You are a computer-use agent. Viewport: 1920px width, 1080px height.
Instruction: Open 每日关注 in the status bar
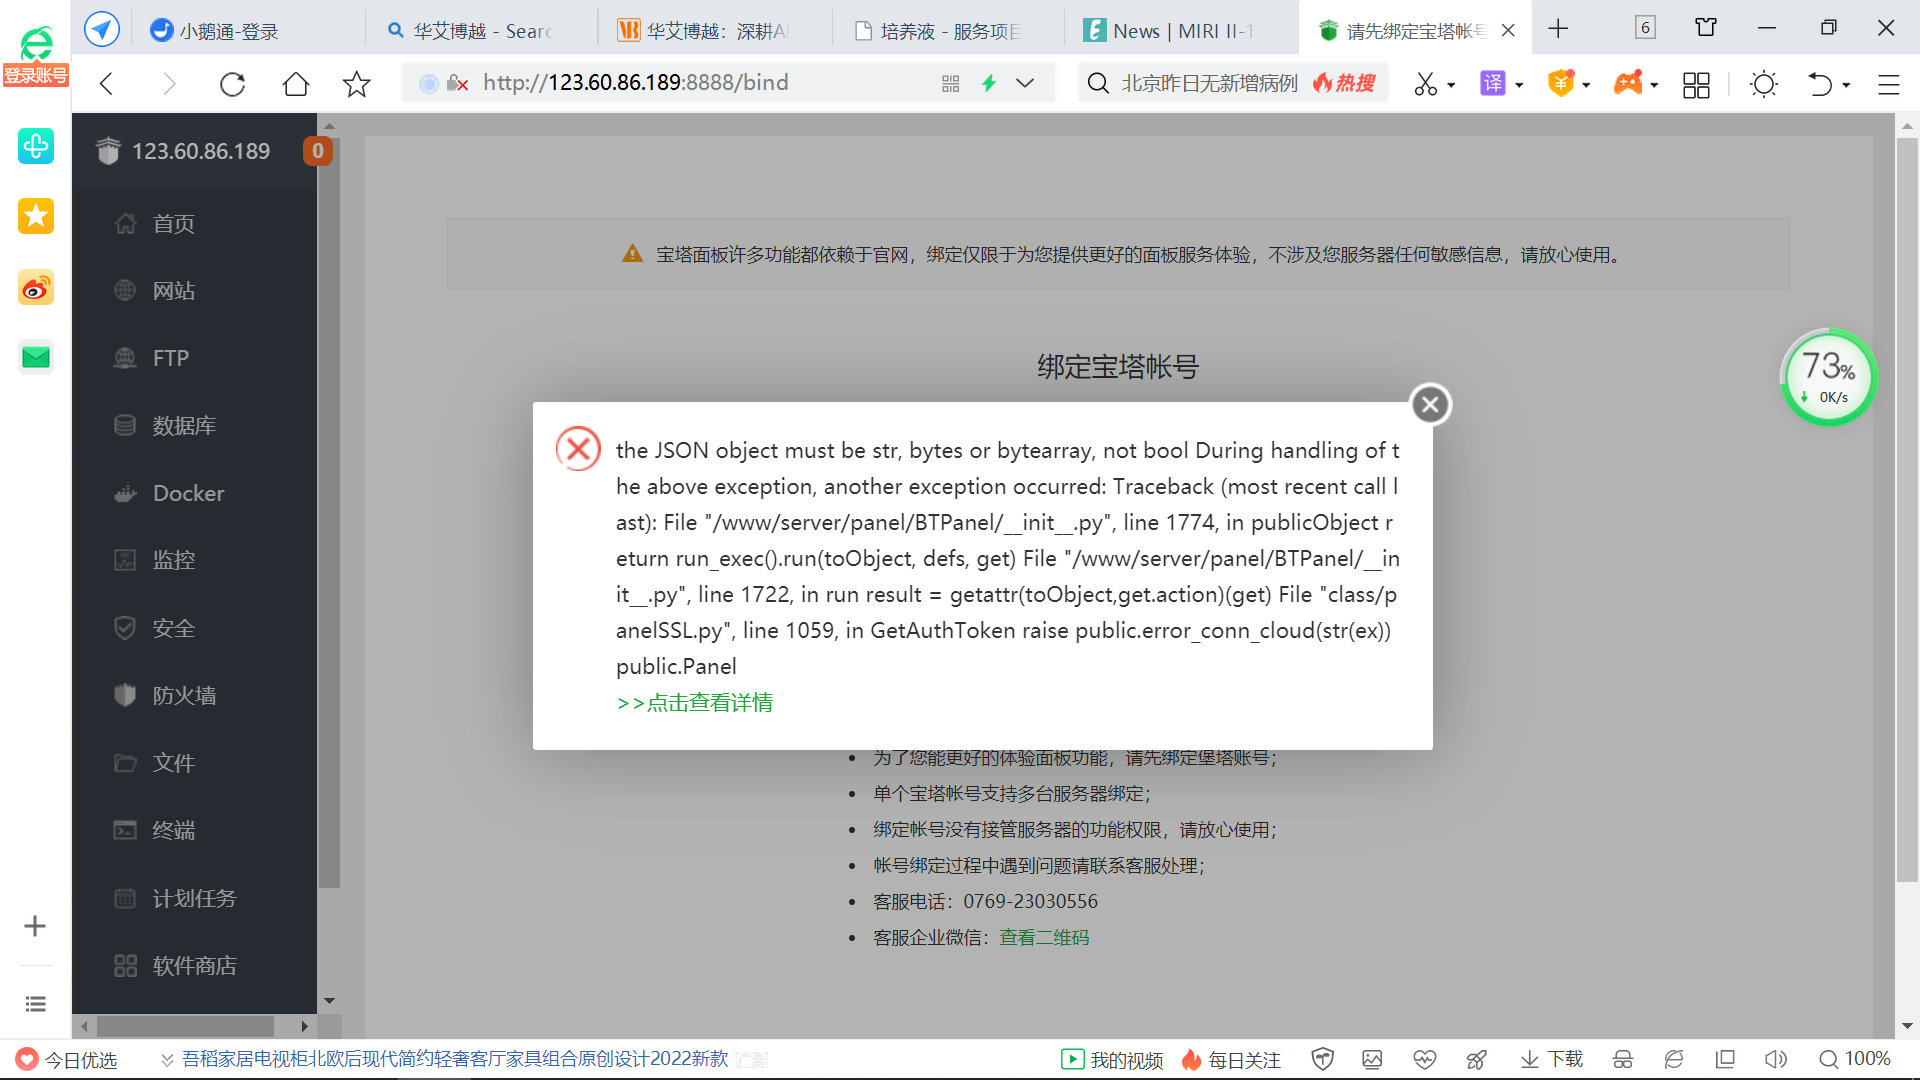pos(1231,1060)
